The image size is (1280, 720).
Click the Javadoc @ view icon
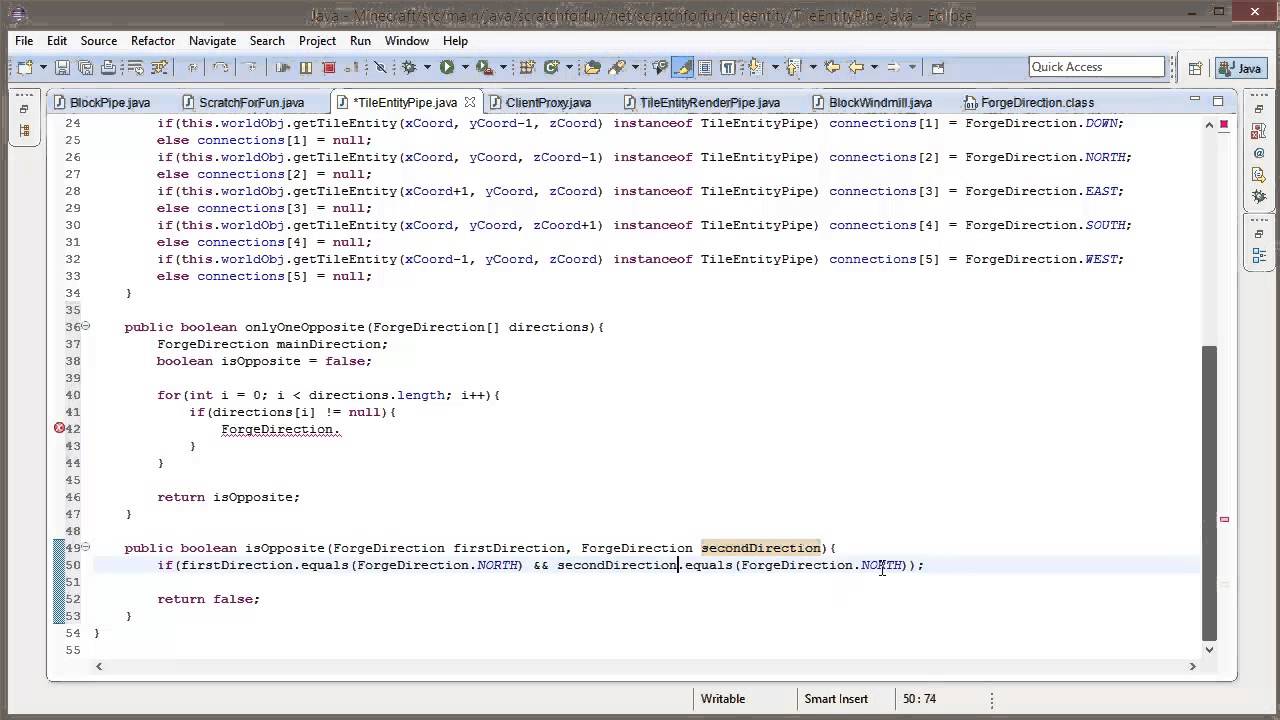point(1259,153)
